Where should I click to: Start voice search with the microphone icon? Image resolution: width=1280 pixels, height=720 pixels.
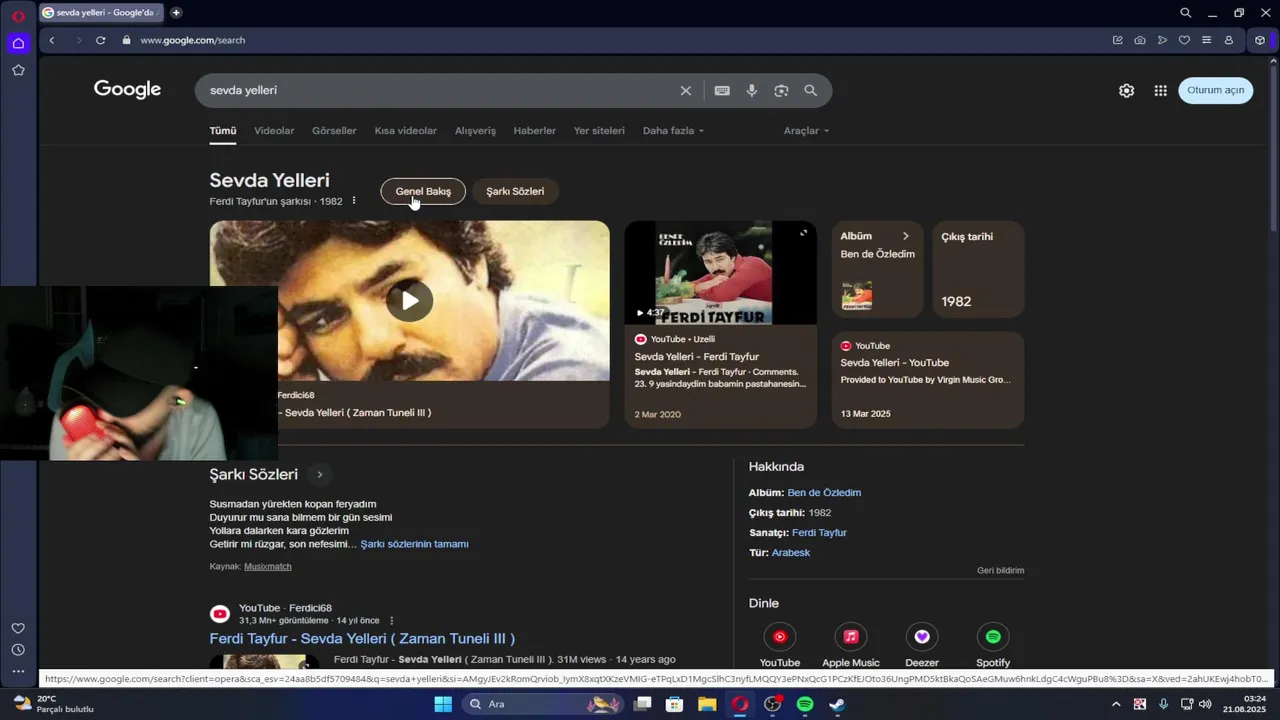[x=752, y=90]
